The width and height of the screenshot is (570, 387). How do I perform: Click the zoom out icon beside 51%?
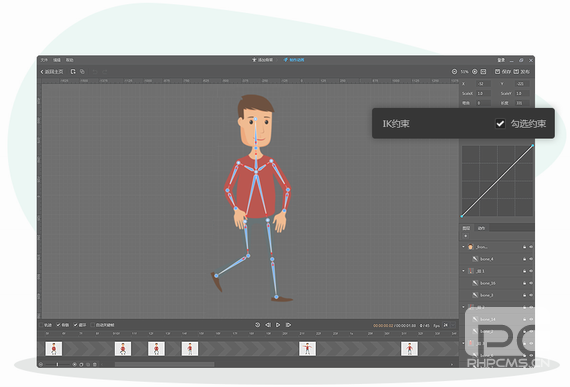click(x=454, y=72)
